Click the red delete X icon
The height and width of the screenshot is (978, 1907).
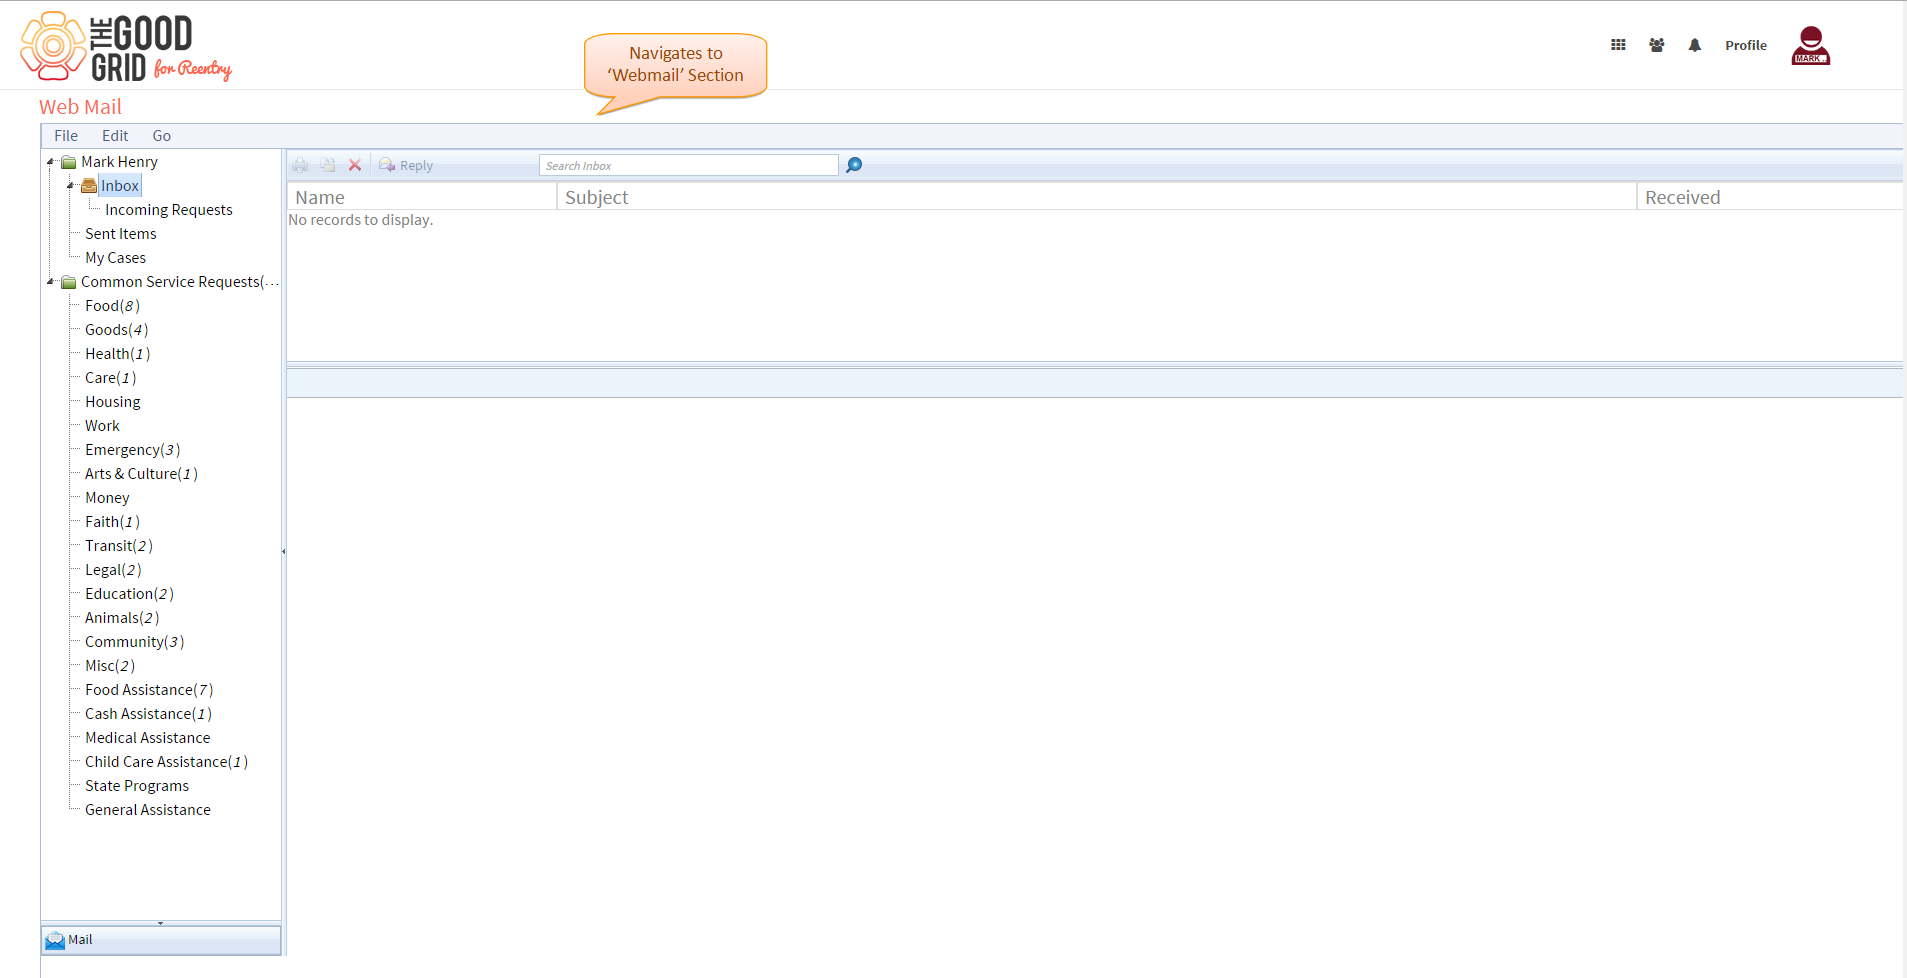(355, 165)
